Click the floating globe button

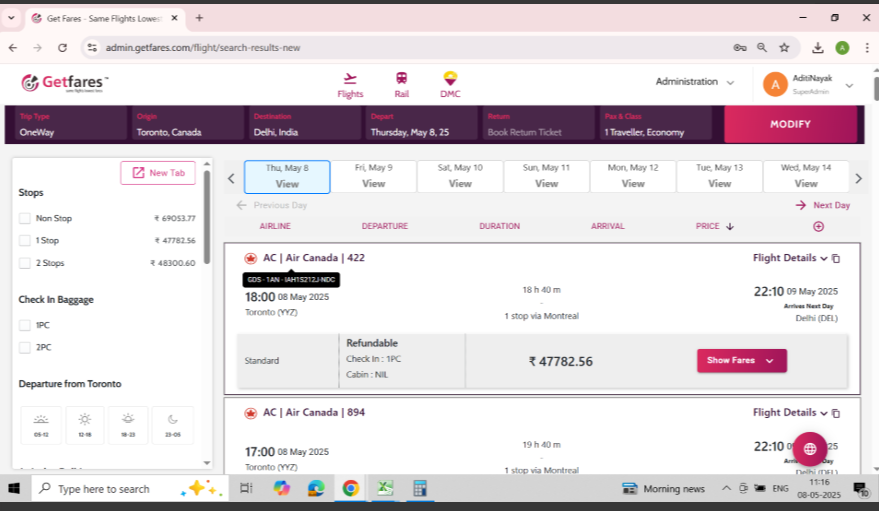click(809, 449)
